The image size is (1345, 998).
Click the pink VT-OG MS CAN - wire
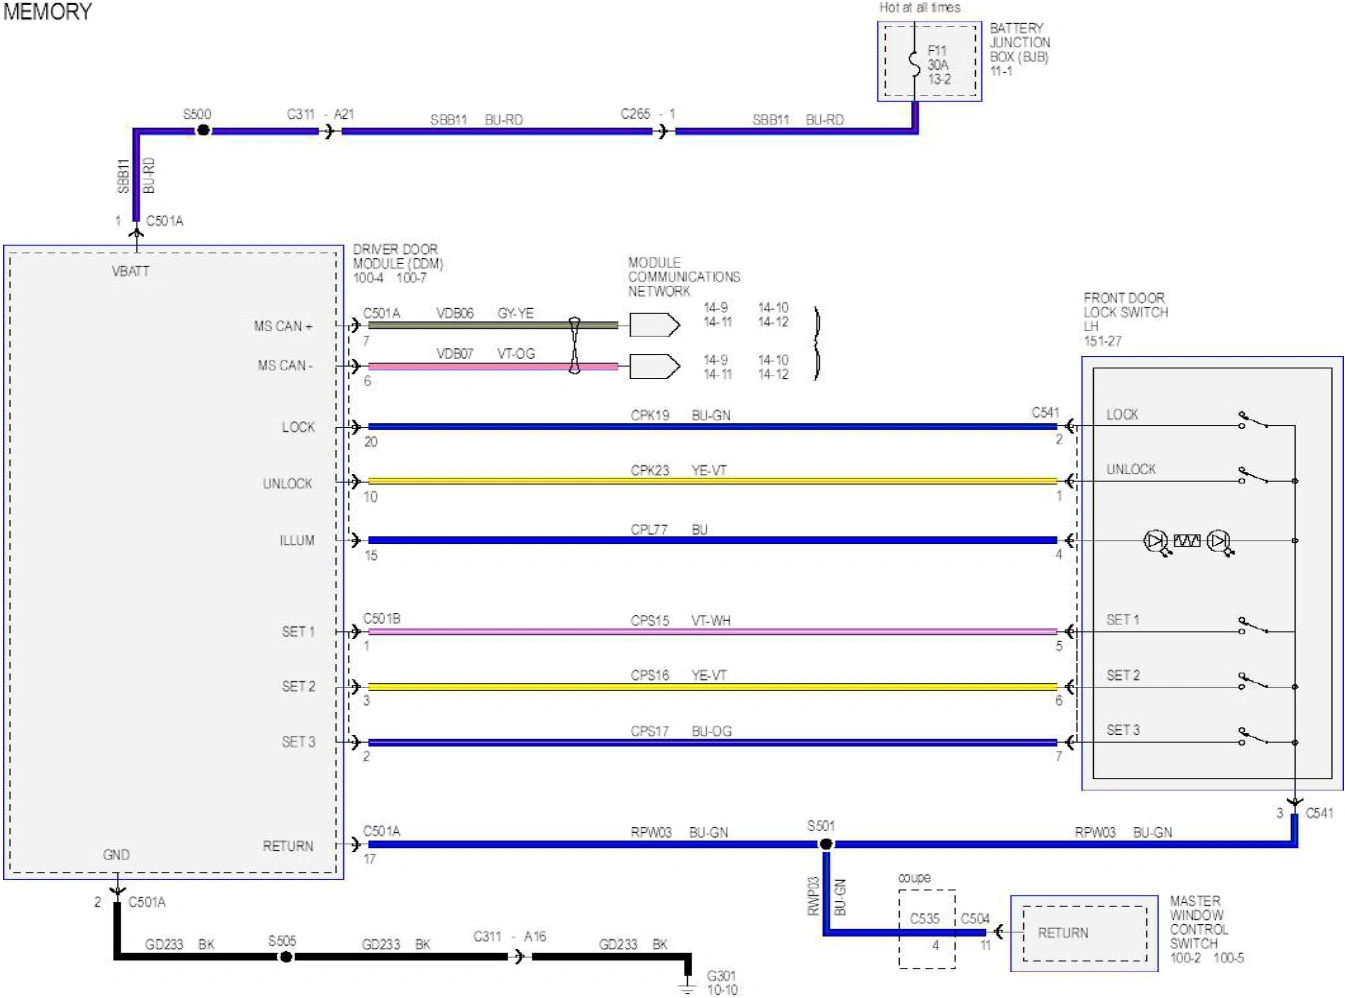tap(493, 366)
